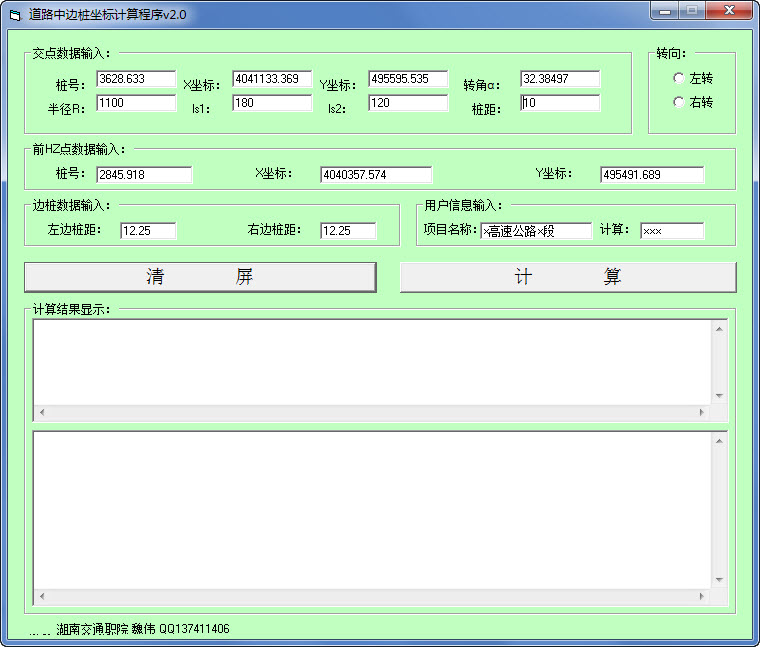Viewport: 760px width, 647px height.
Task: Click the 清屏 button
Action: coord(200,277)
